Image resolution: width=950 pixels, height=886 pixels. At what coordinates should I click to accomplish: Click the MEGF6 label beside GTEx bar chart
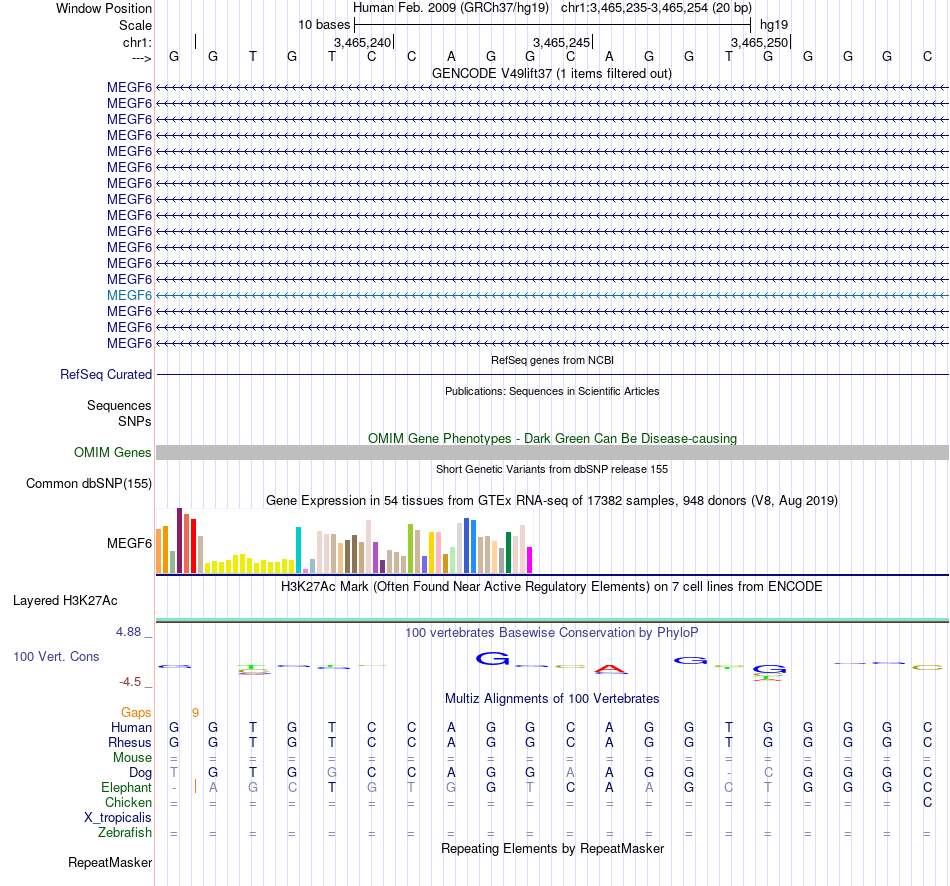click(130, 544)
